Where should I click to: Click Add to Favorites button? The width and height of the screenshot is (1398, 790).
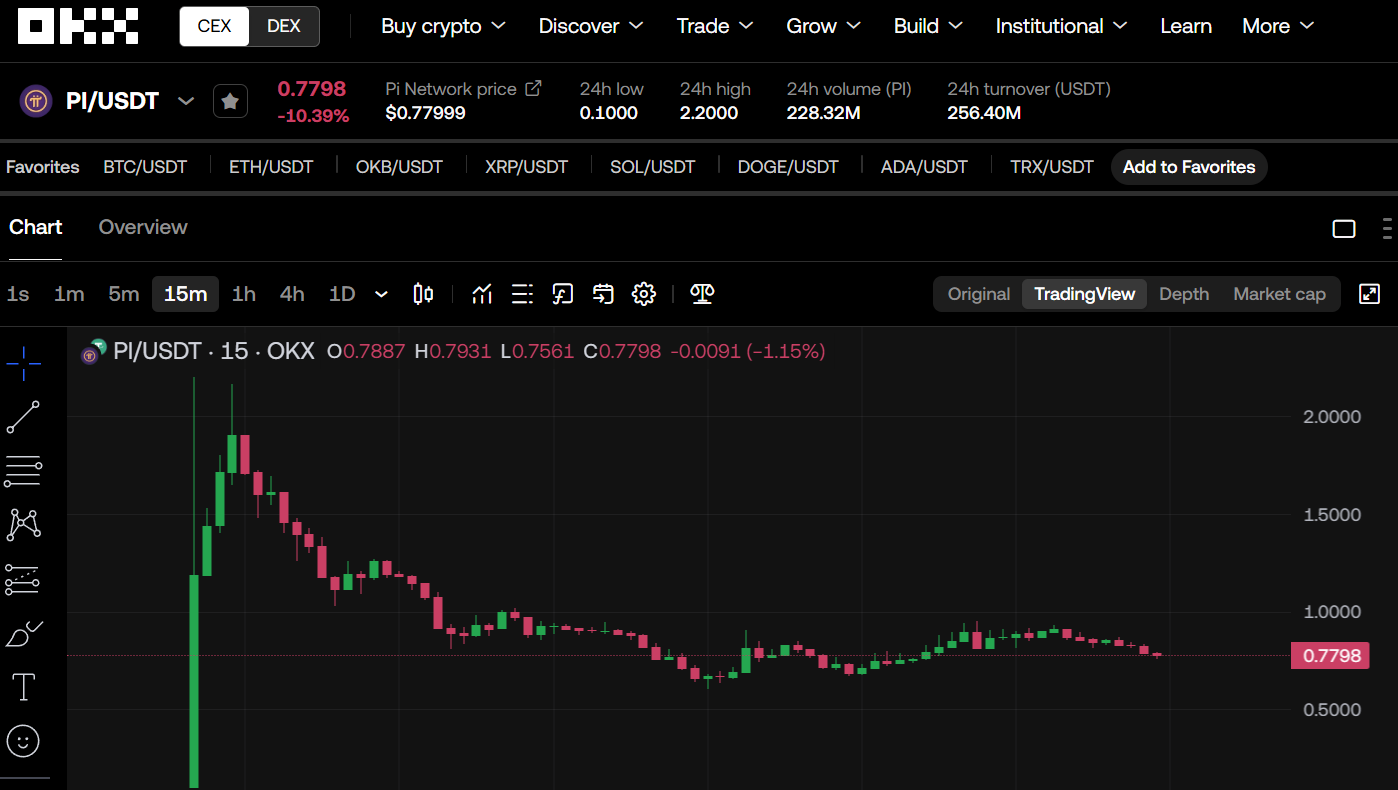click(x=1188, y=167)
